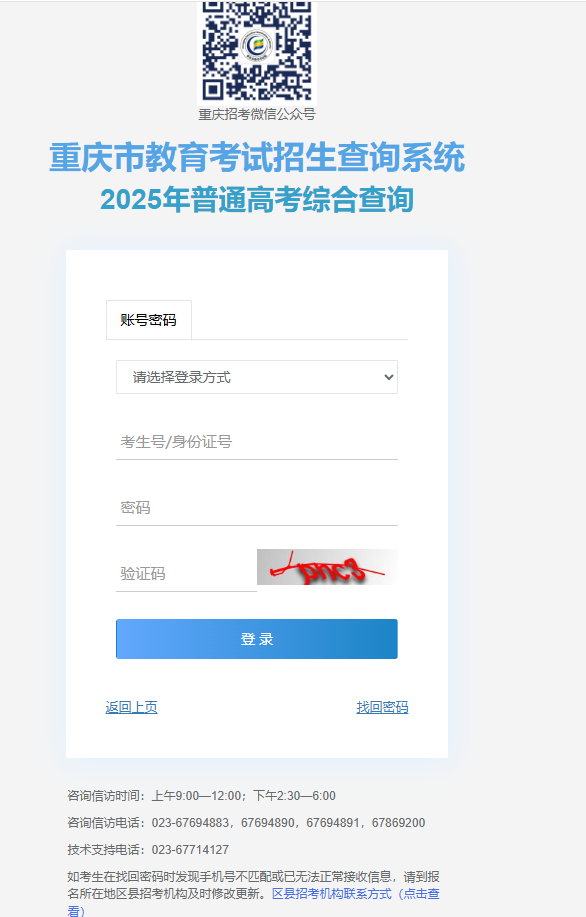586x917 pixels.
Task: Open the 找回密码 link
Action: coord(382,707)
